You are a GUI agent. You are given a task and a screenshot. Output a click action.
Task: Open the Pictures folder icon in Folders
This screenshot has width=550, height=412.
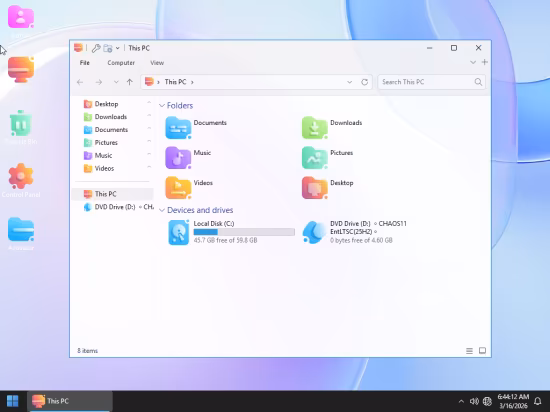click(x=315, y=158)
